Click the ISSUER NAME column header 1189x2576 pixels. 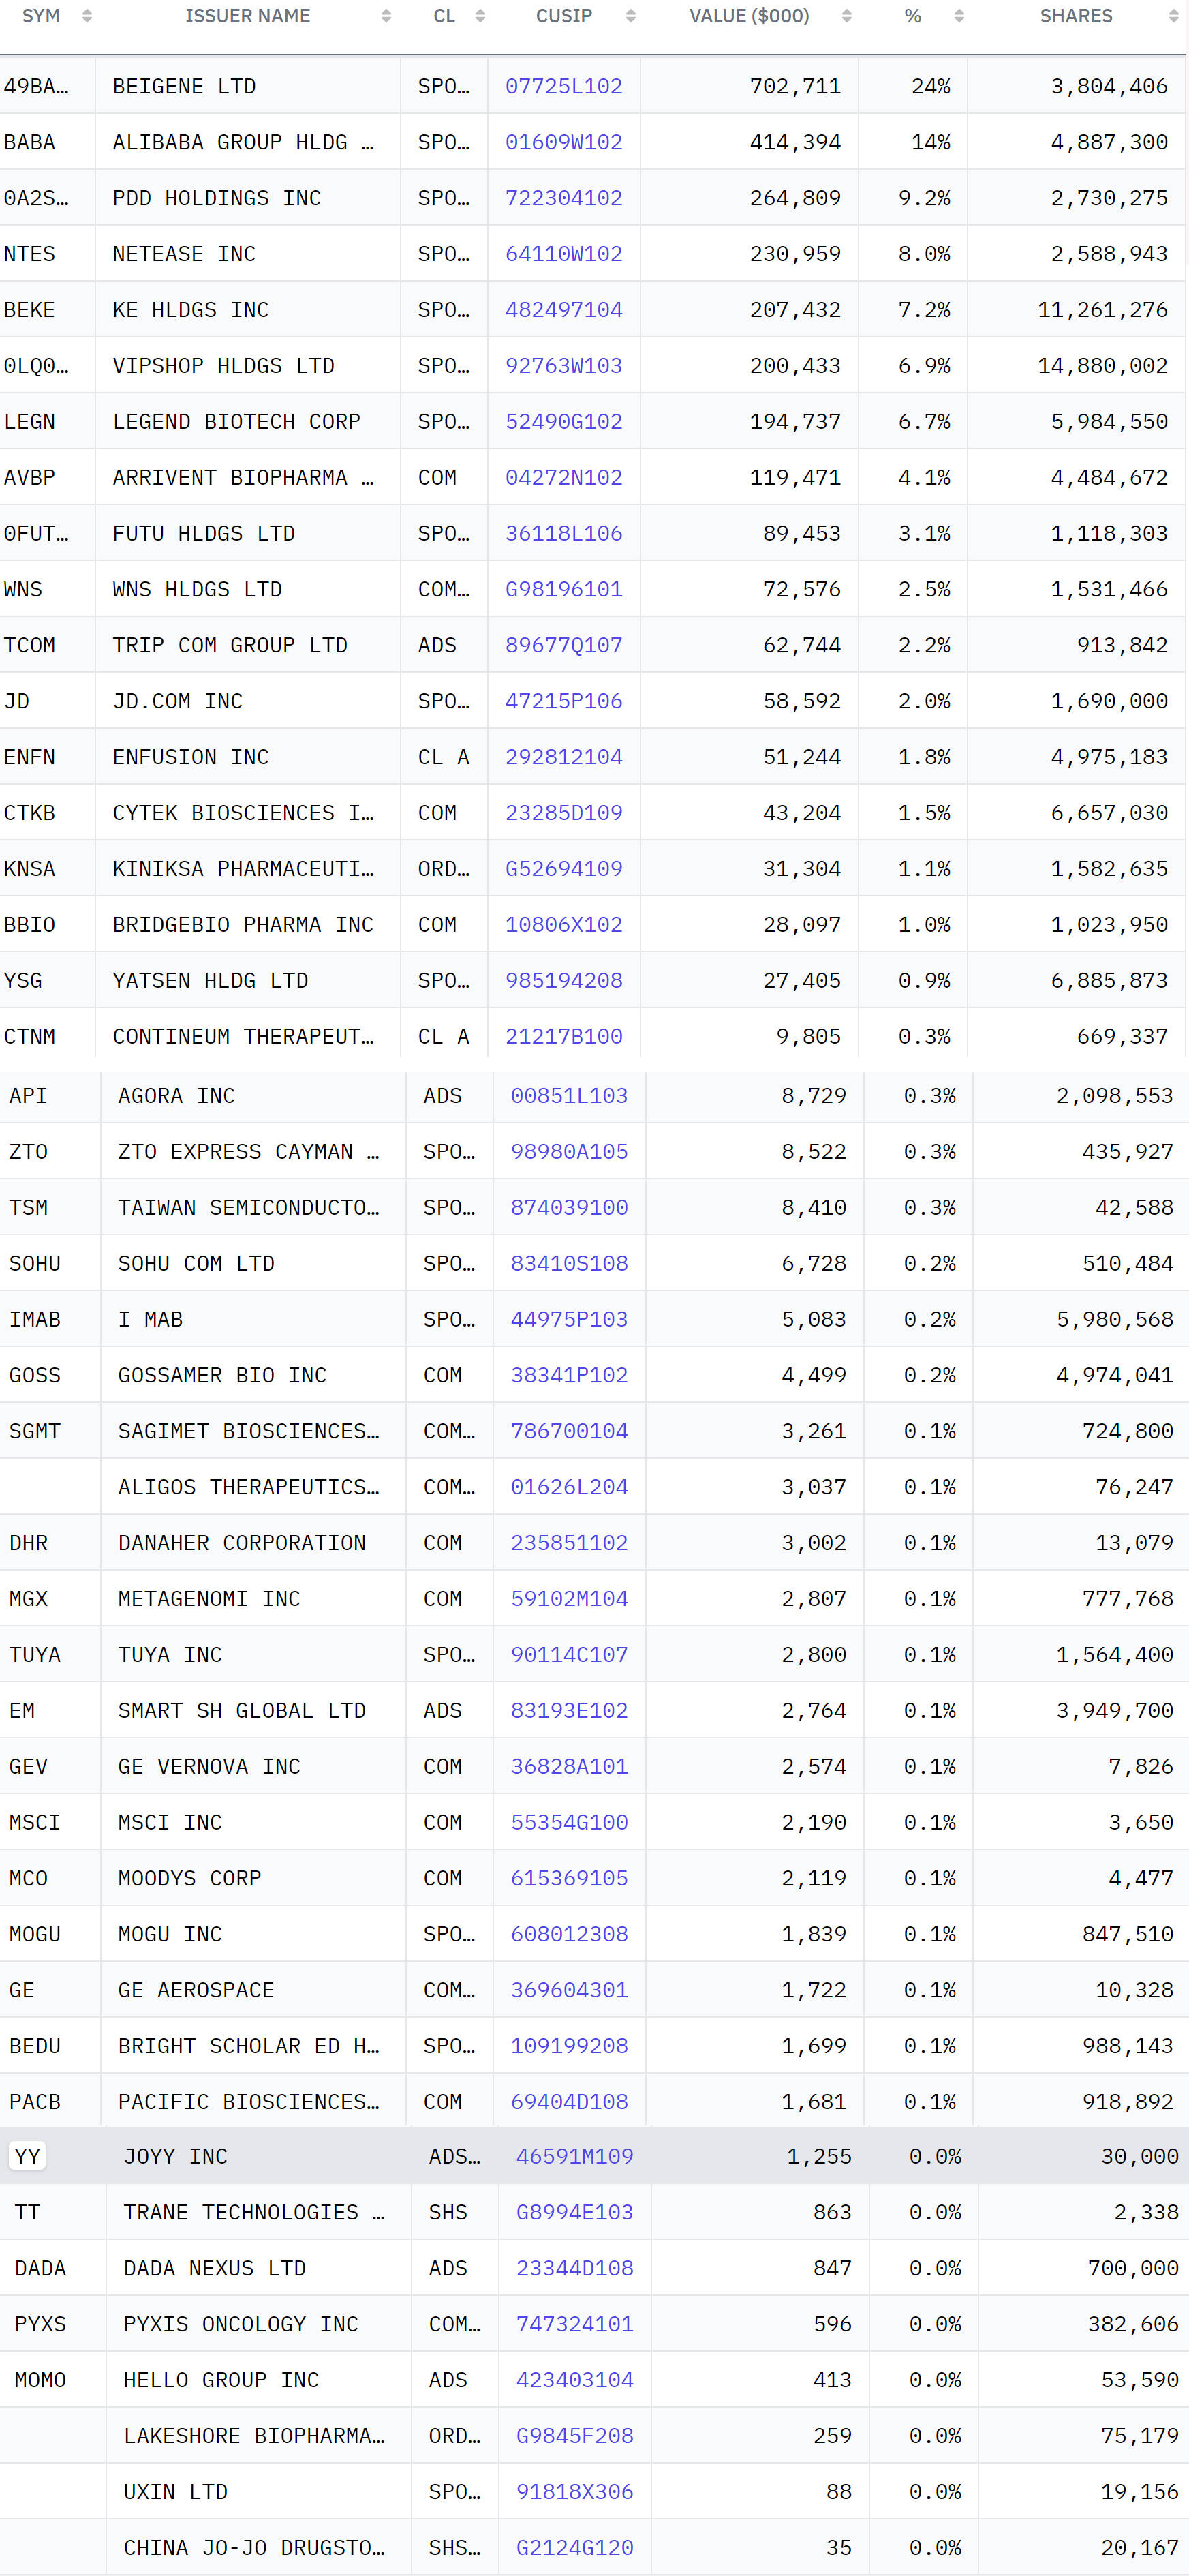click(x=247, y=16)
